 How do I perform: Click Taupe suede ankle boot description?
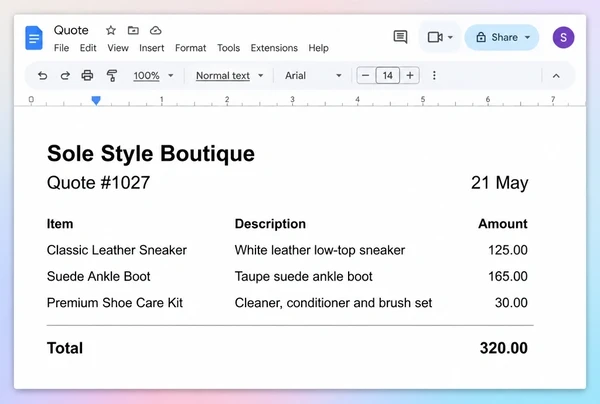303,276
